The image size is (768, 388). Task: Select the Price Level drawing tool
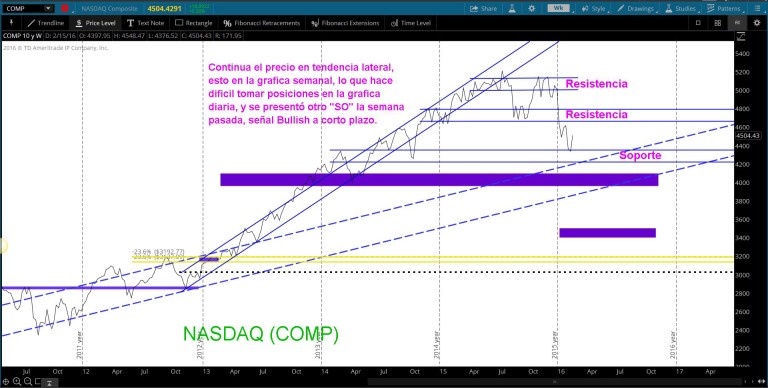click(x=95, y=23)
